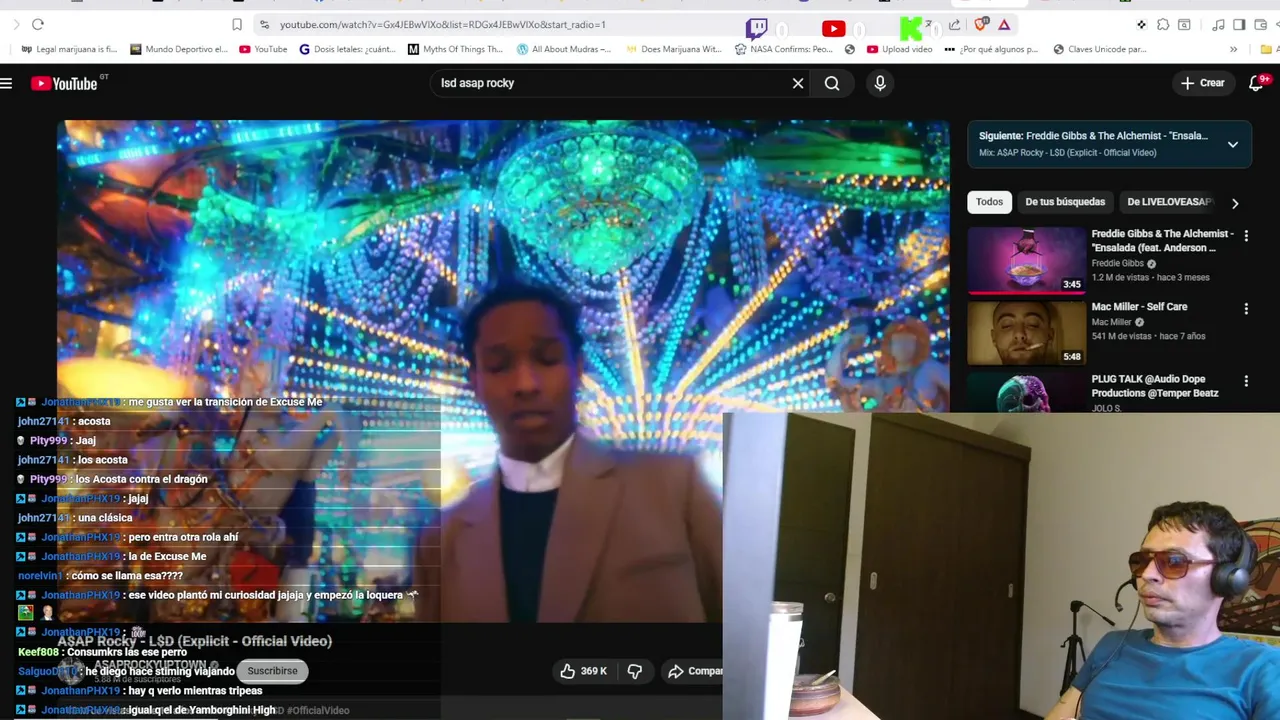The image size is (1280, 720).
Task: Open options menu for PLUG TALK video
Action: coord(1246,381)
